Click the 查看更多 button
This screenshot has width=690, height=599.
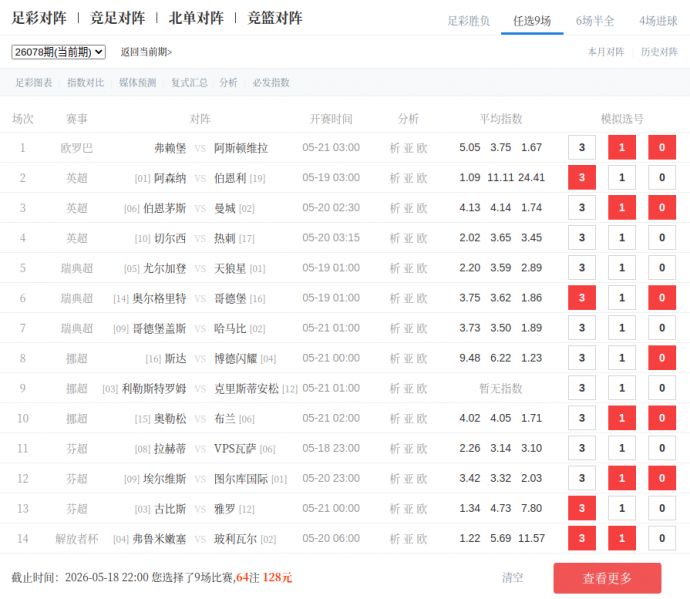click(607, 578)
